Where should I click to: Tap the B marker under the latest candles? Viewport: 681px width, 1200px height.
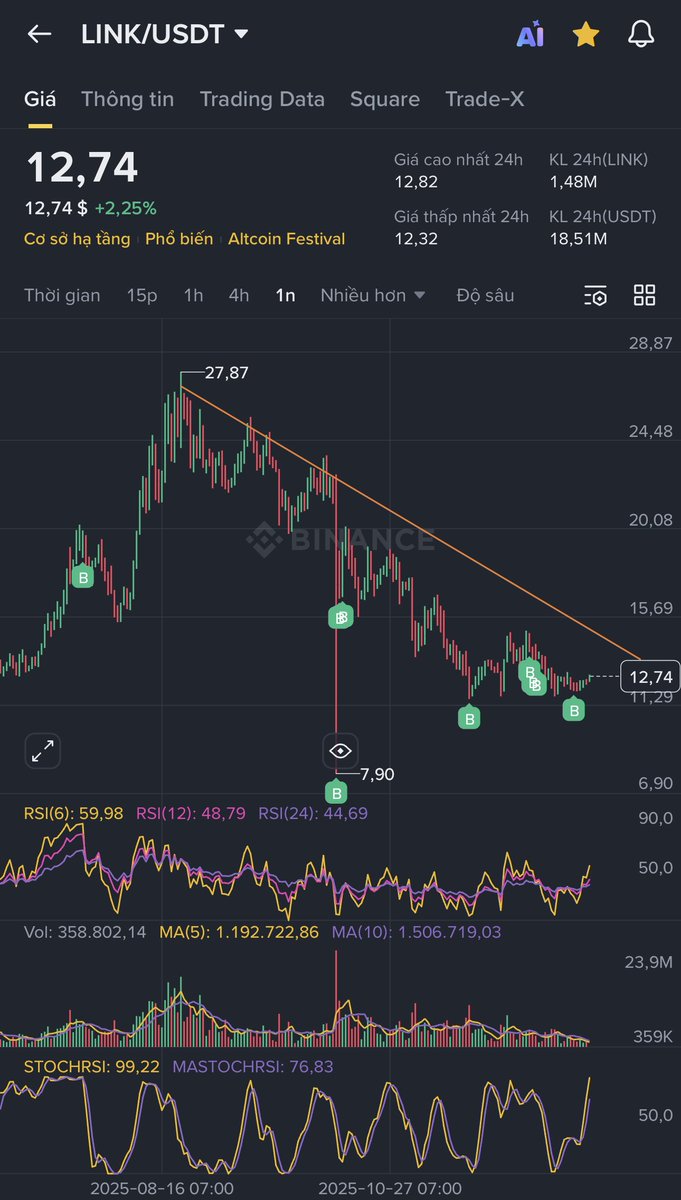coord(574,710)
